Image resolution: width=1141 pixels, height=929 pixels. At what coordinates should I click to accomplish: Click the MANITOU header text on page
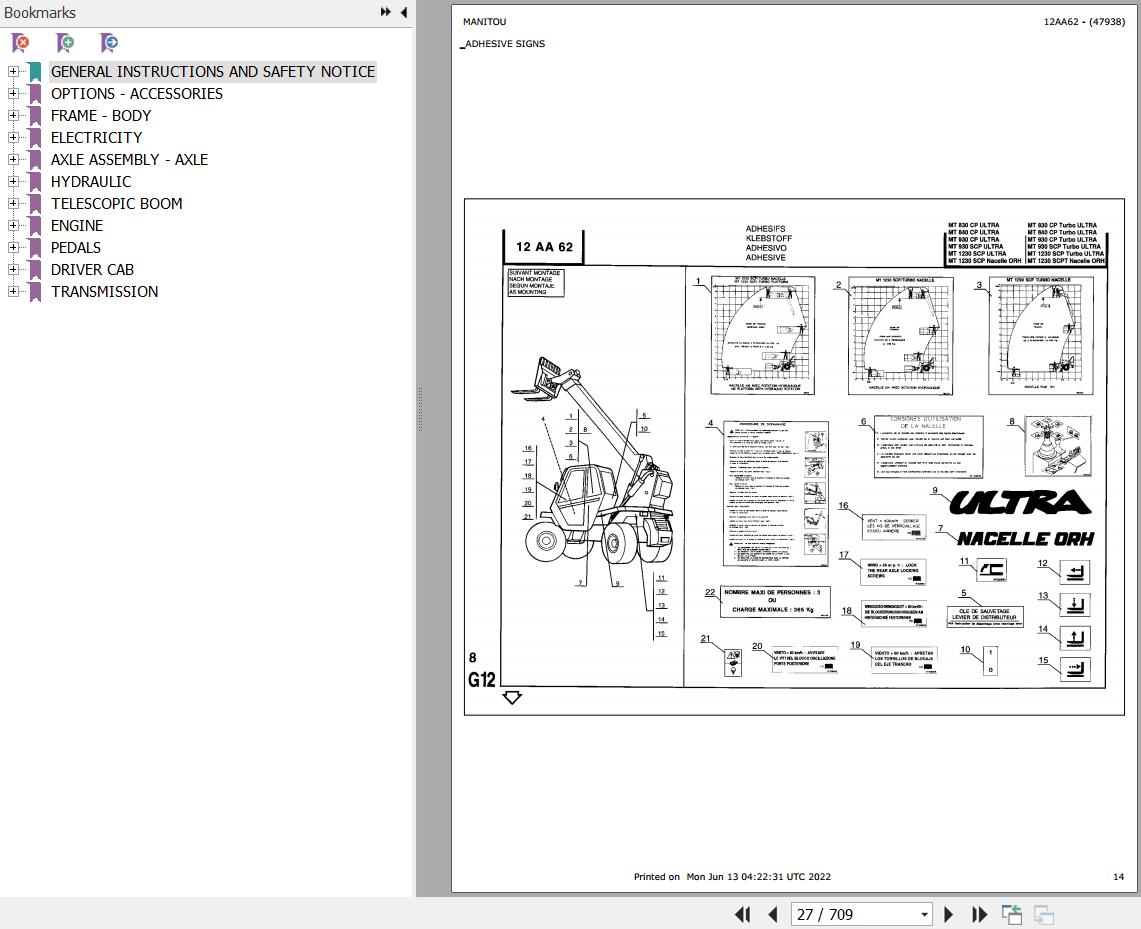pos(485,22)
